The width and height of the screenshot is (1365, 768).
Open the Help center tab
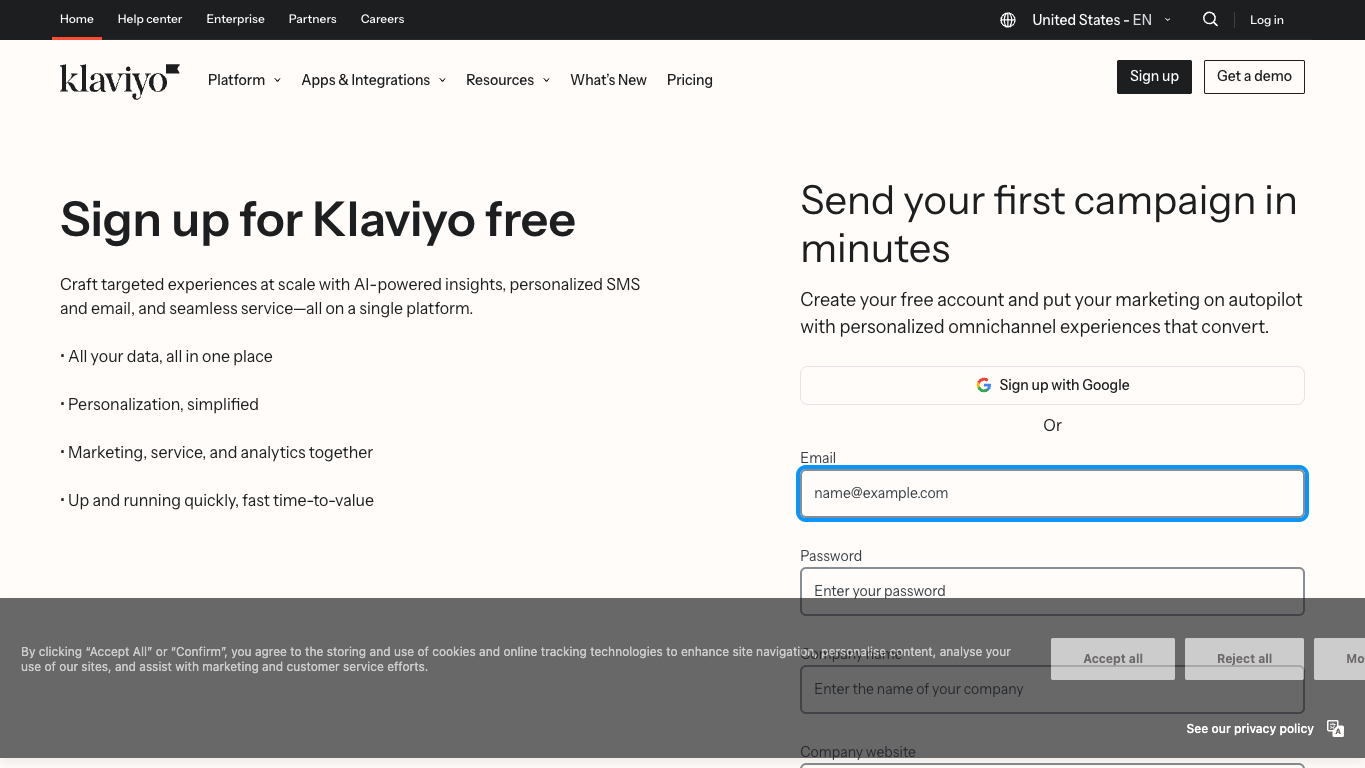tap(150, 19)
